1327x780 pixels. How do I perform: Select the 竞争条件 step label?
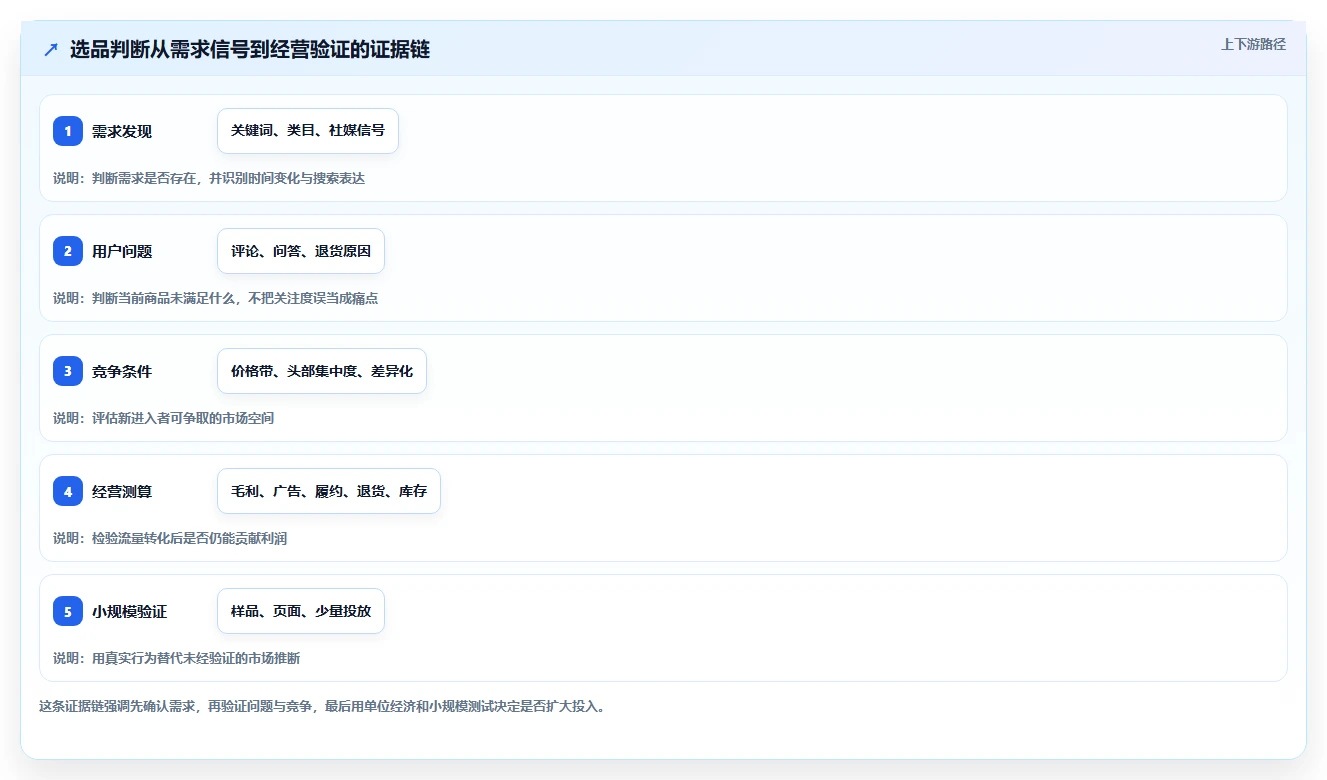pos(122,371)
